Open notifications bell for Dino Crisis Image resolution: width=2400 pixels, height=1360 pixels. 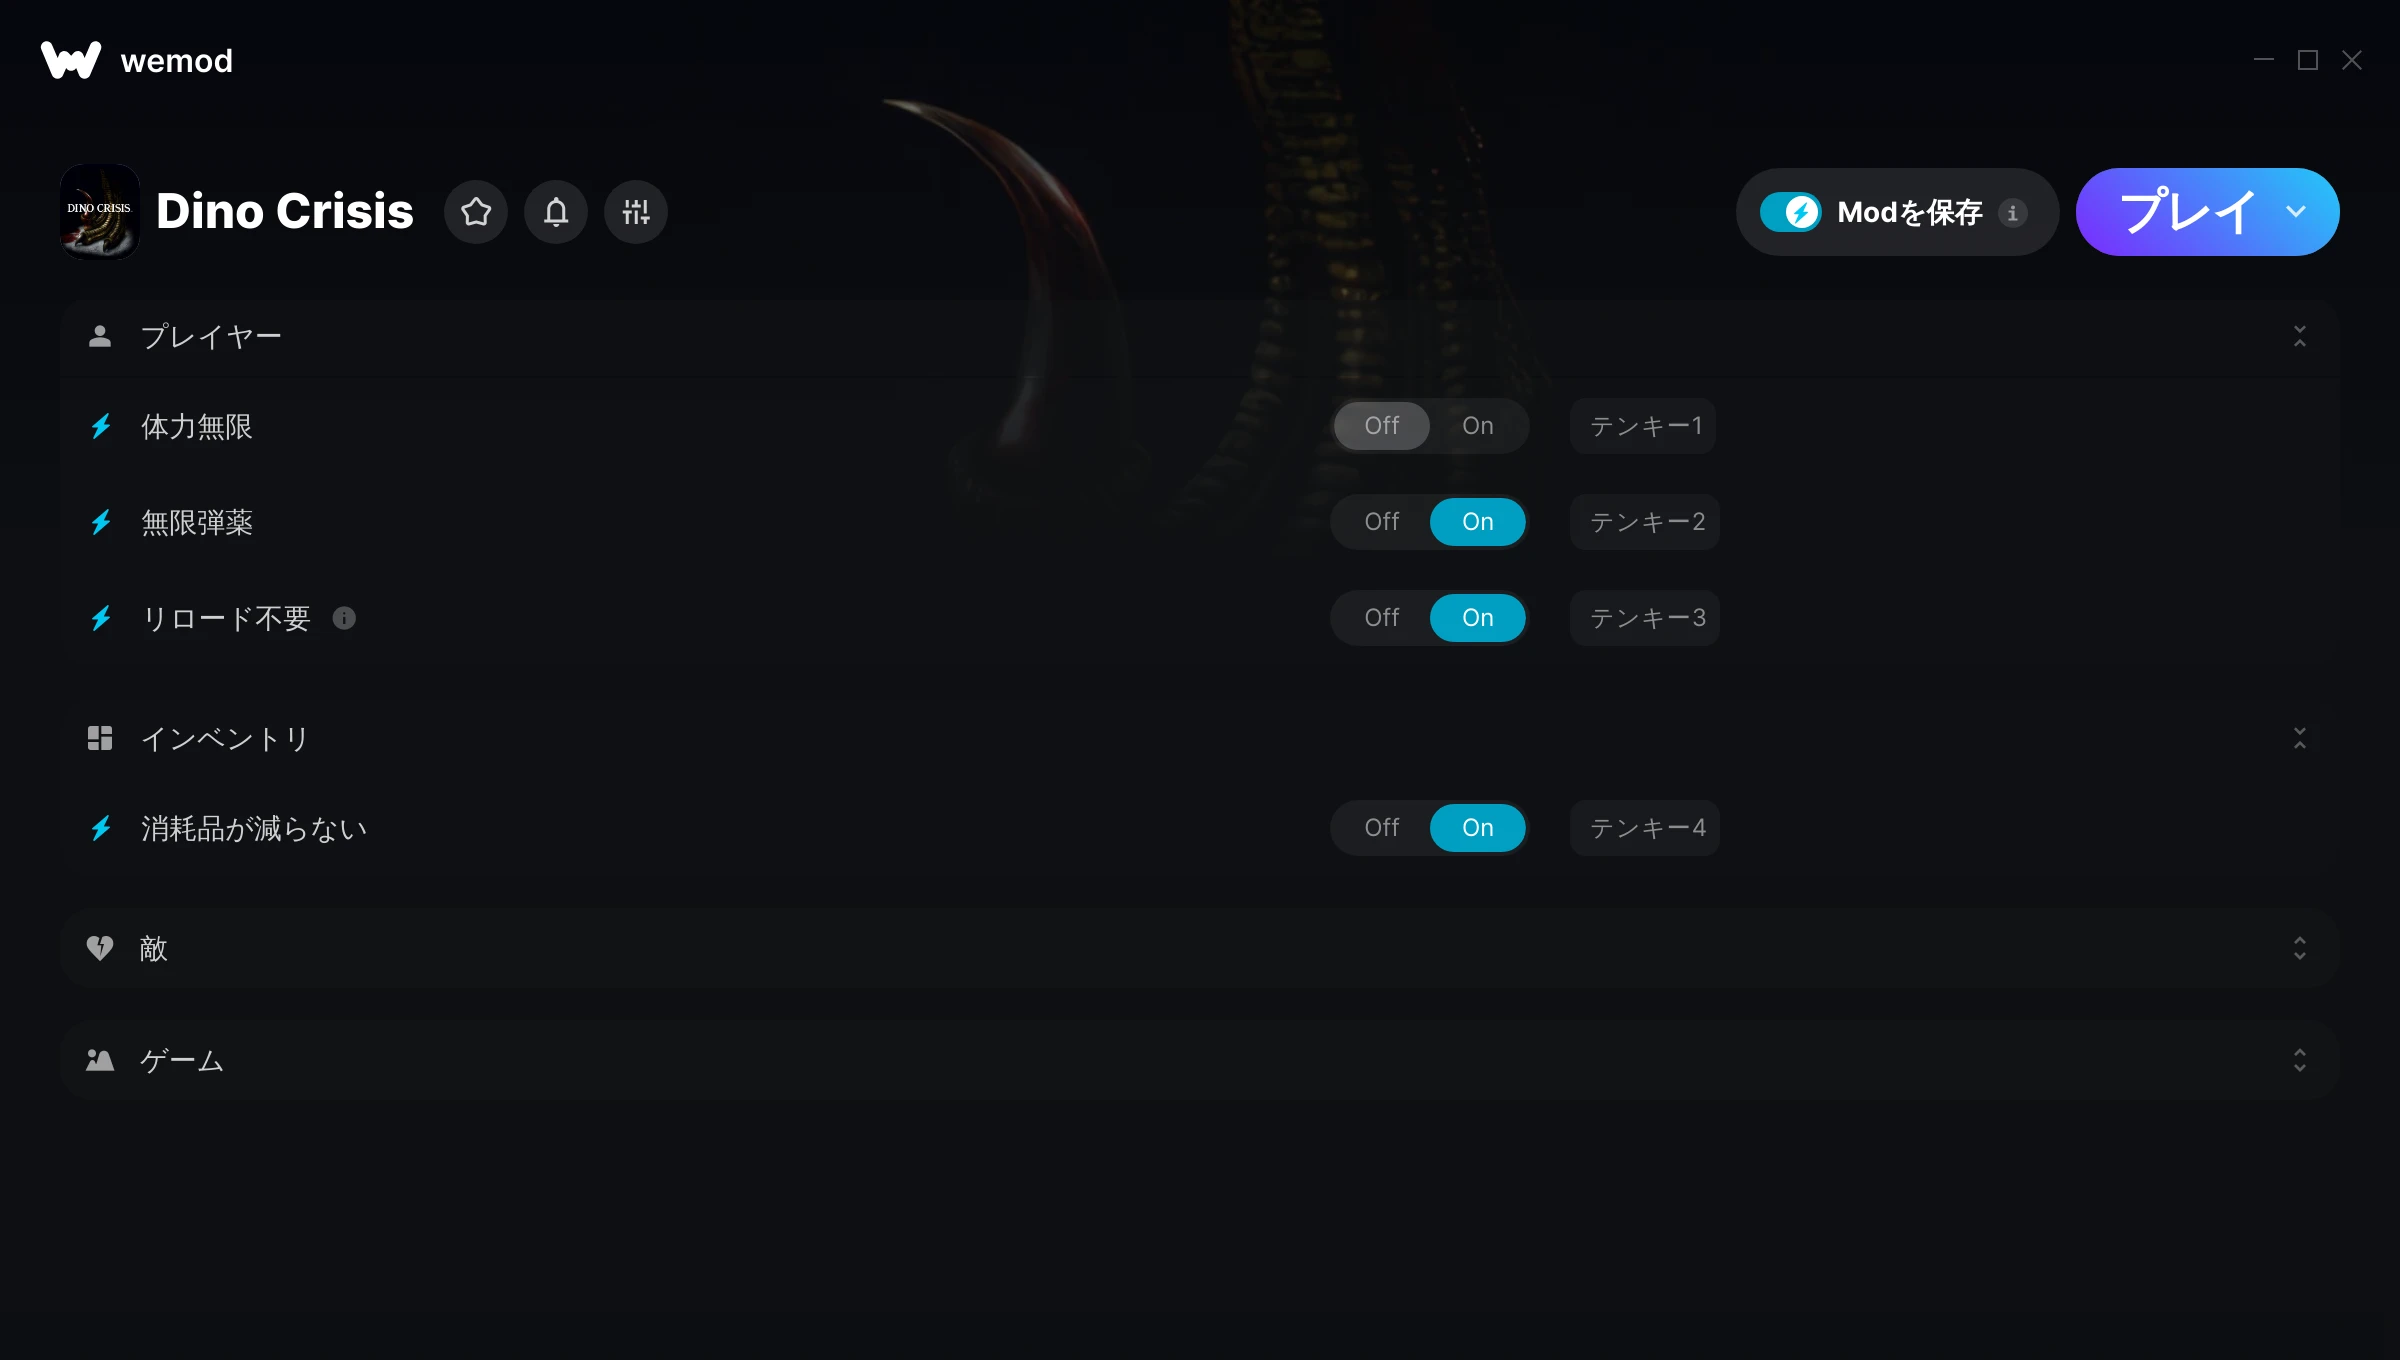click(x=556, y=212)
